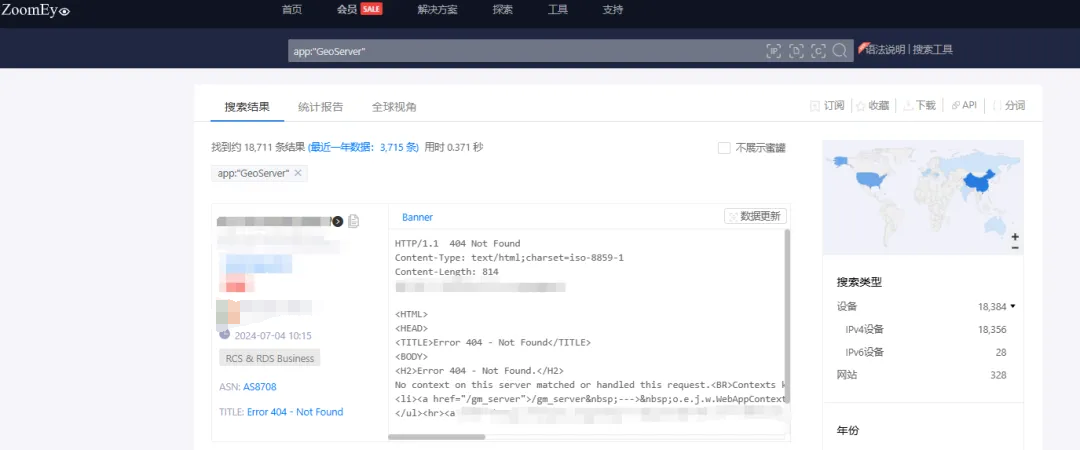This screenshot has width=1080, height=450.
Task: Click the 订阅 subscribe icon
Action: (x=815, y=105)
